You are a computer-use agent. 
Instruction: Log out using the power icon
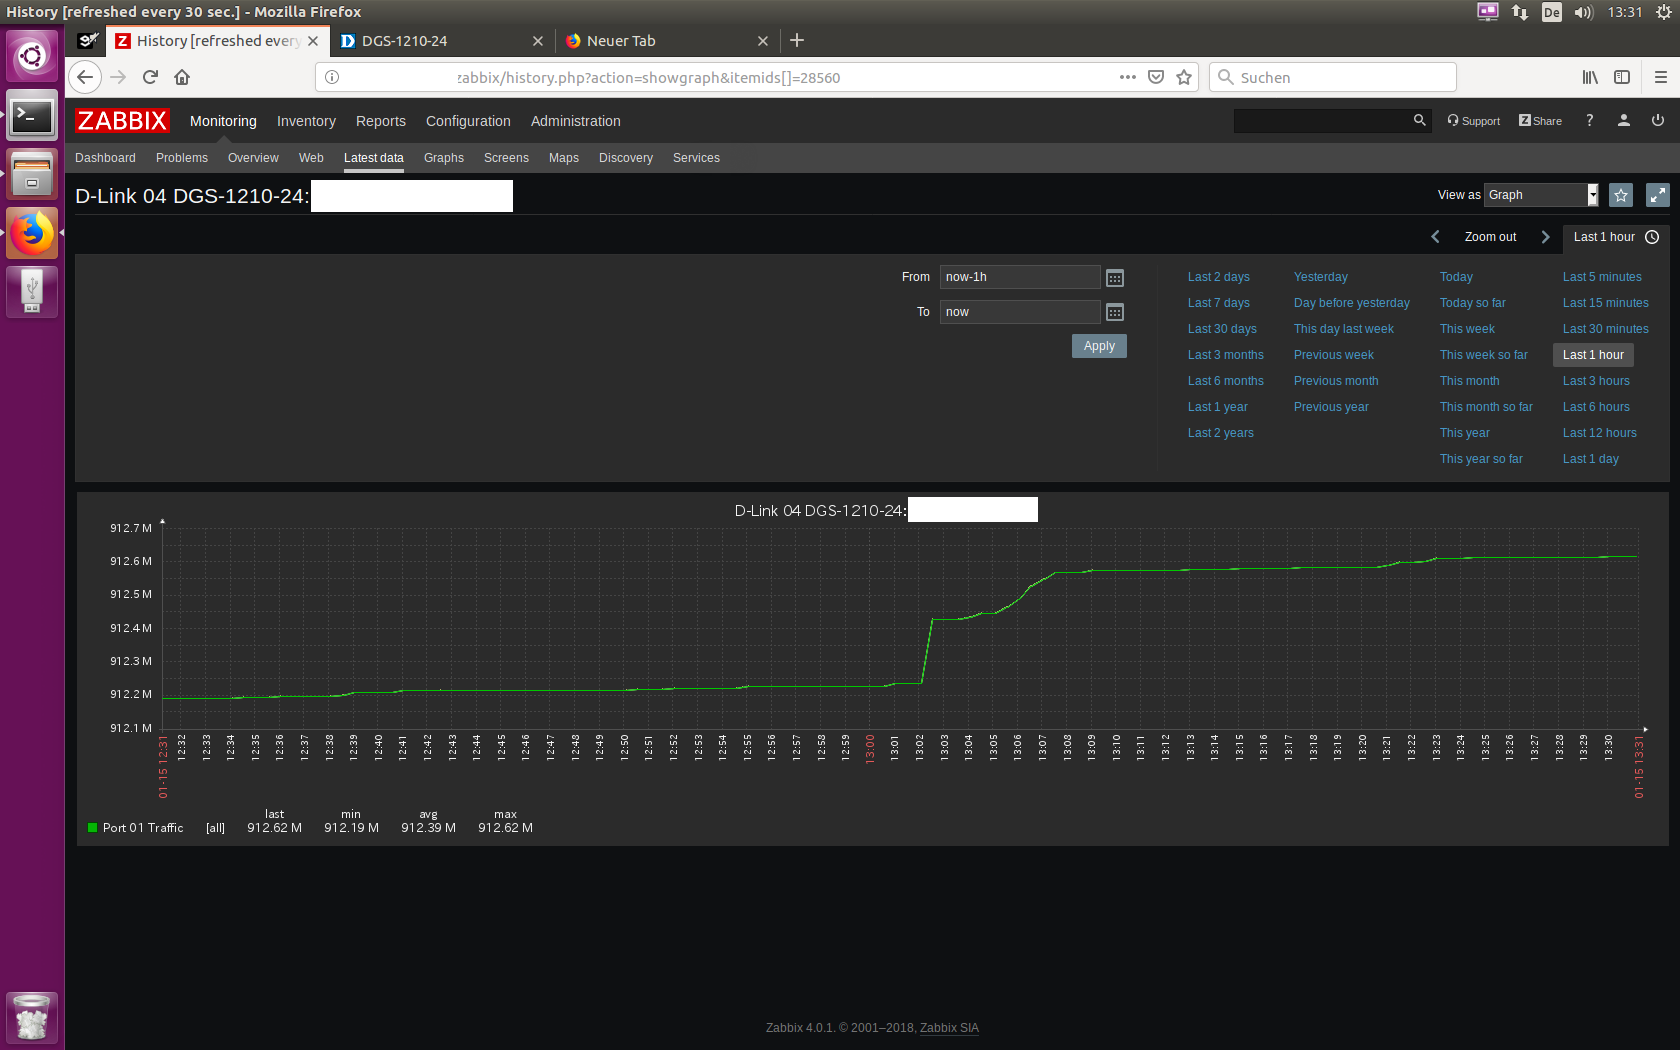point(1657,121)
